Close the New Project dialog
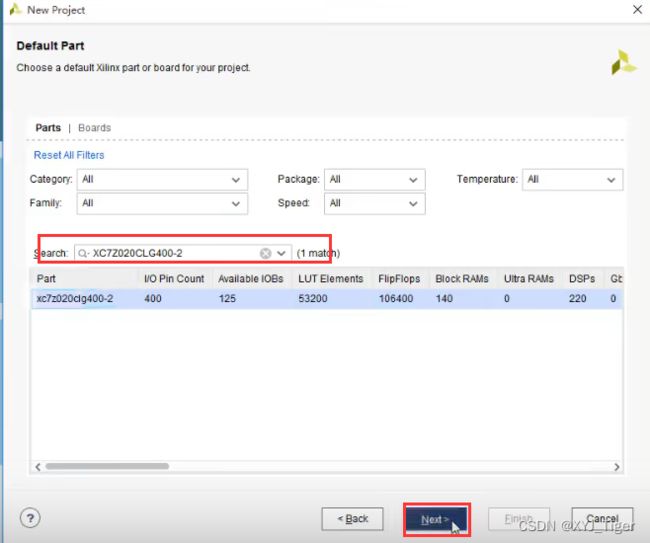This screenshot has height=543, width=650. point(638,10)
